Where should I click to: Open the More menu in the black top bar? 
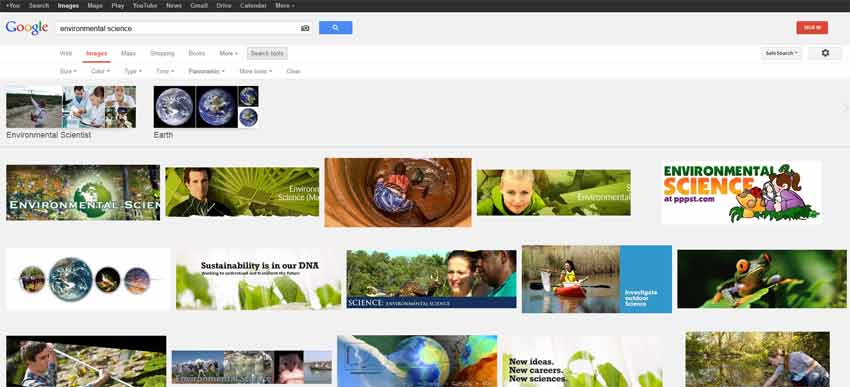pyautogui.click(x=285, y=5)
